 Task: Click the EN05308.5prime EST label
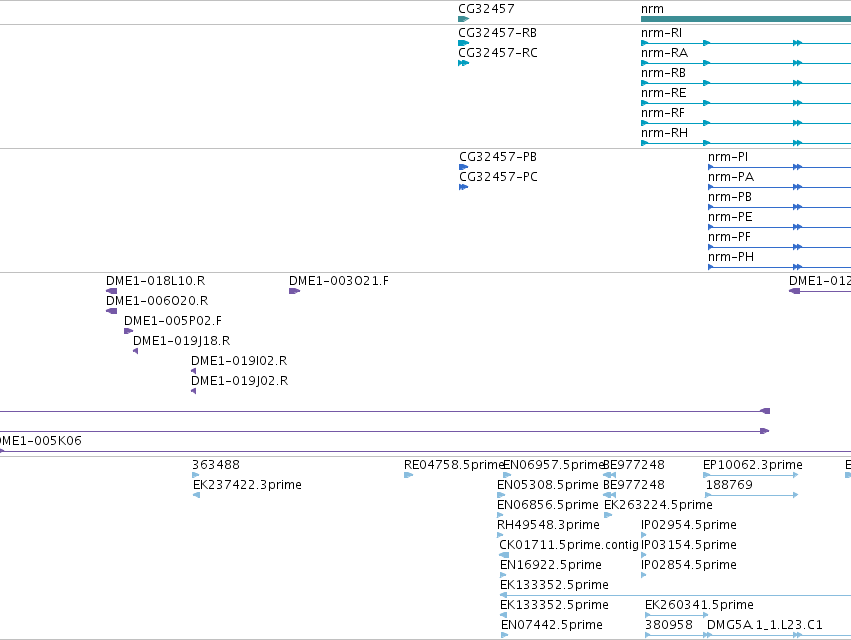(548, 485)
